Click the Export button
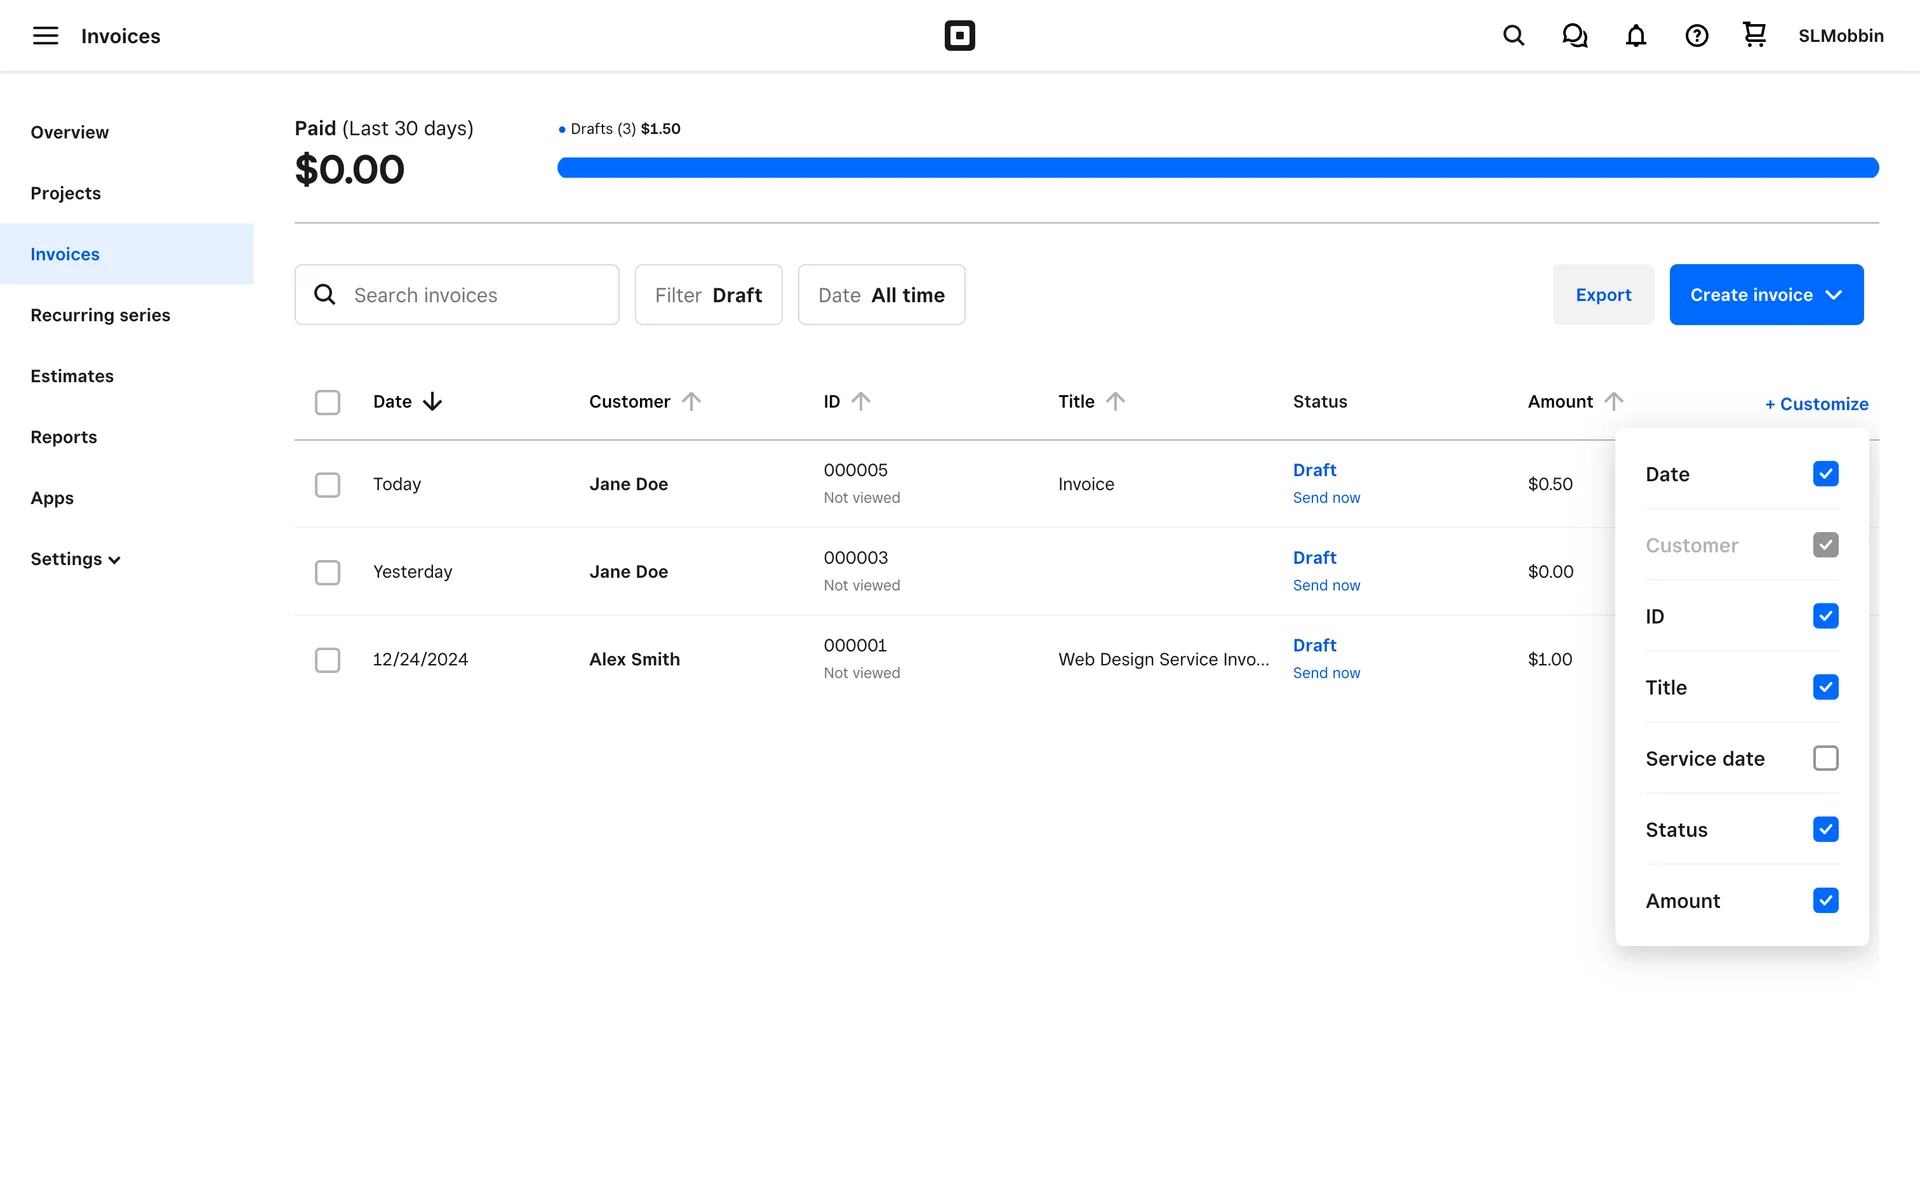The height and width of the screenshot is (1200, 1920). tap(1603, 295)
